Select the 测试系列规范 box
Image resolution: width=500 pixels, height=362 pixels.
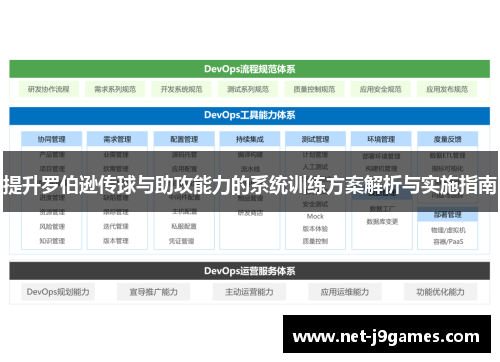248,89
